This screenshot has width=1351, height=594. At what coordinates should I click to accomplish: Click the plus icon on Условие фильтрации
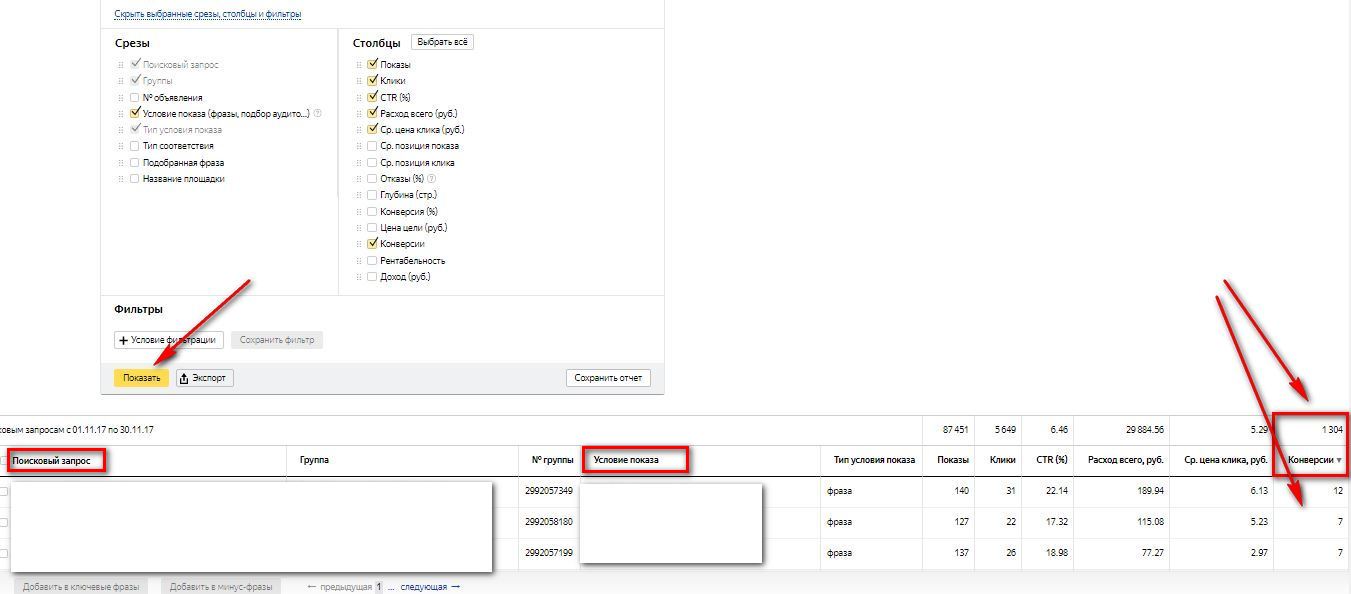pos(124,340)
